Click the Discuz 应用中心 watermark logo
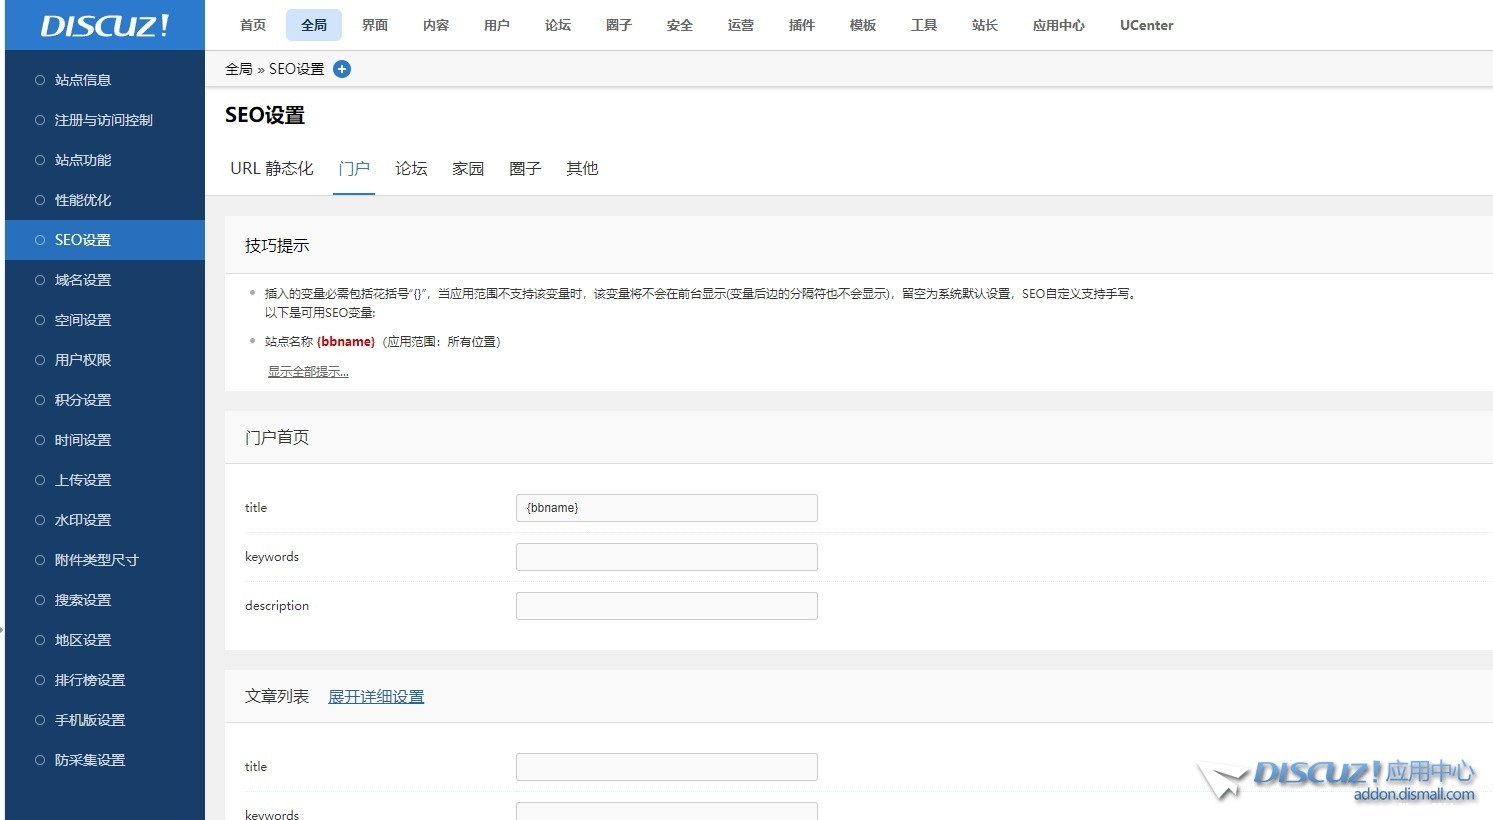 click(1340, 779)
